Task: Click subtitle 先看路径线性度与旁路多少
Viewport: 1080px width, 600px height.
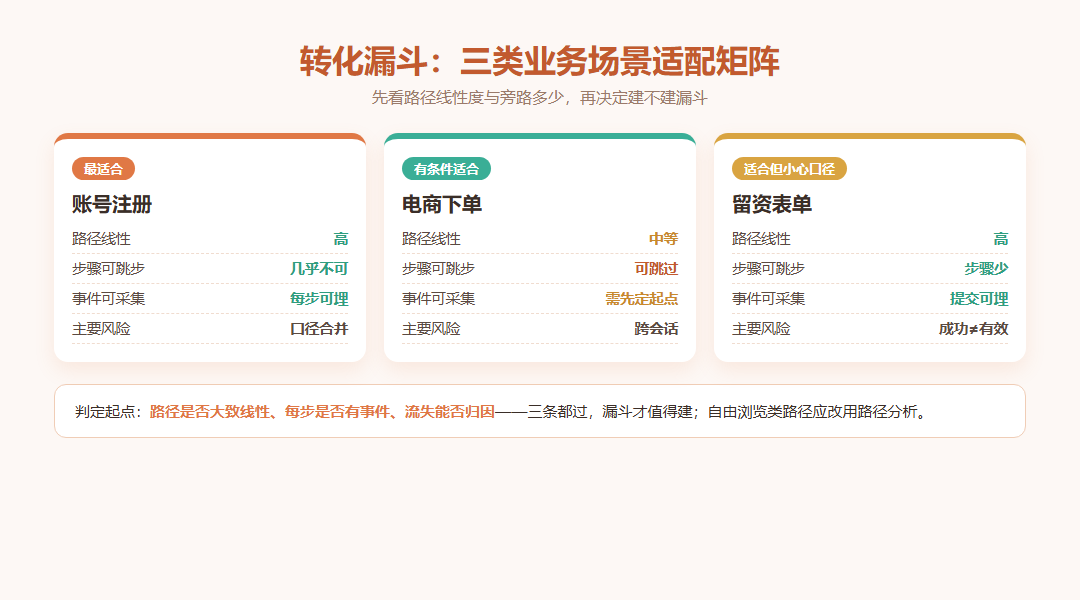Action: coord(468,98)
